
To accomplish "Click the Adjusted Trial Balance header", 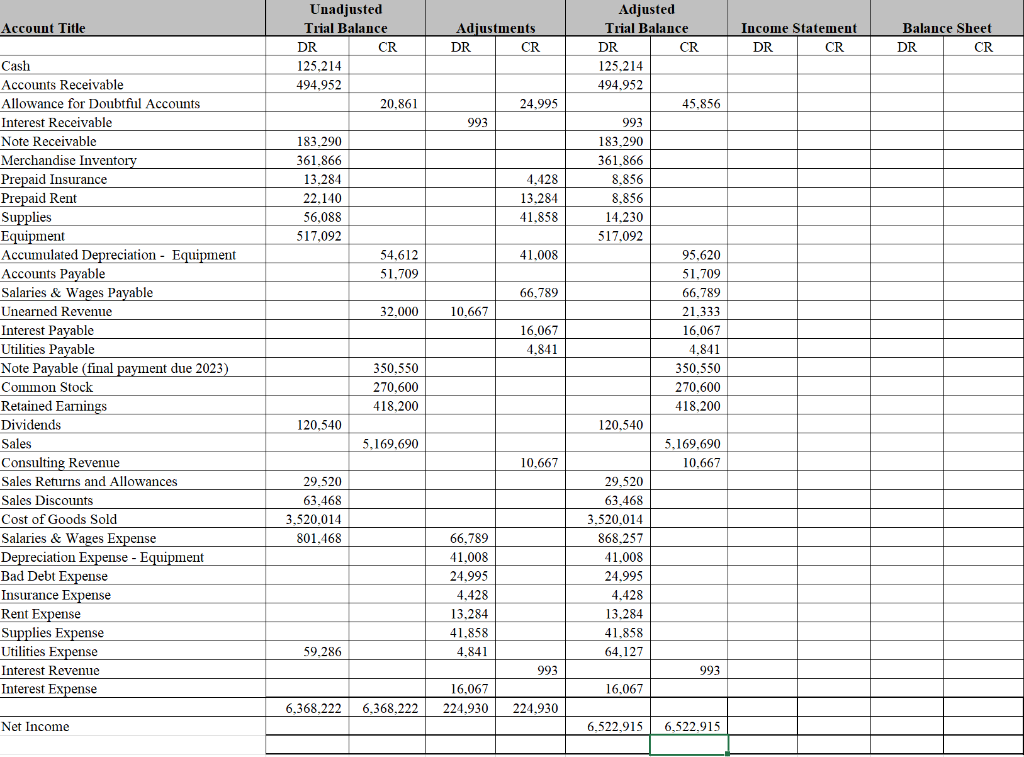I will (x=646, y=17).
